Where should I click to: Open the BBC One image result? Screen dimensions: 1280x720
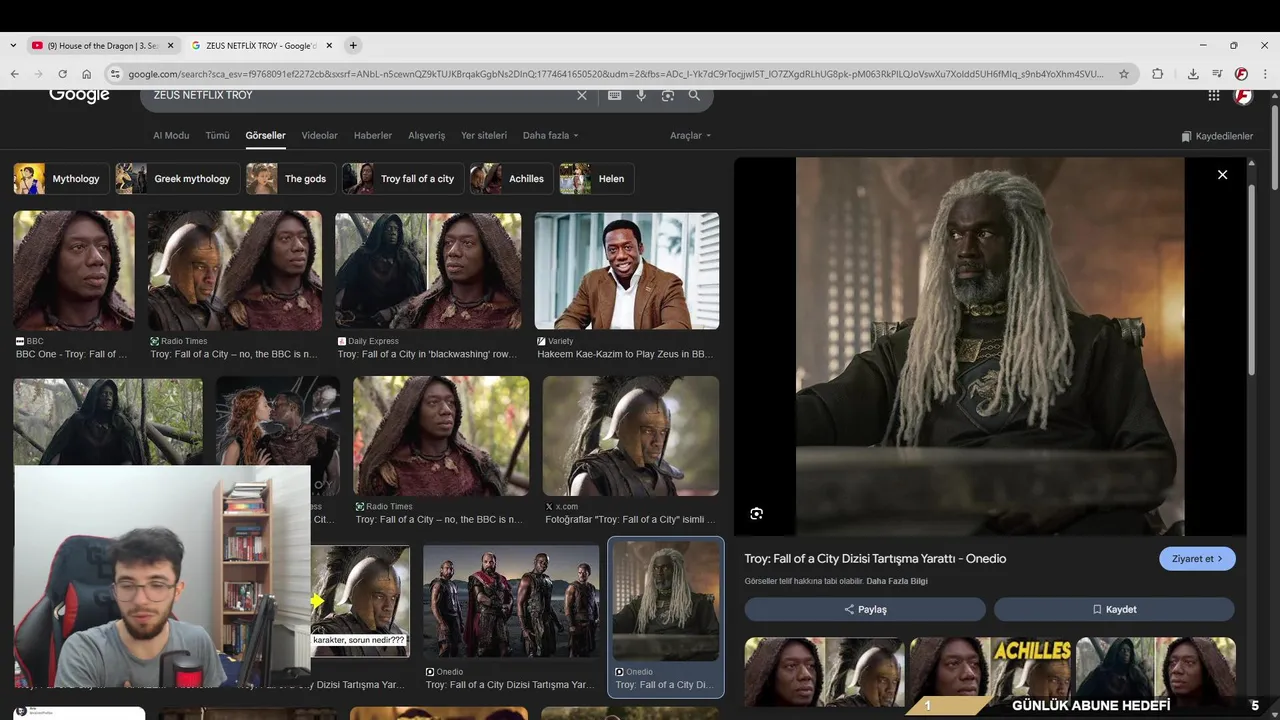click(x=74, y=271)
